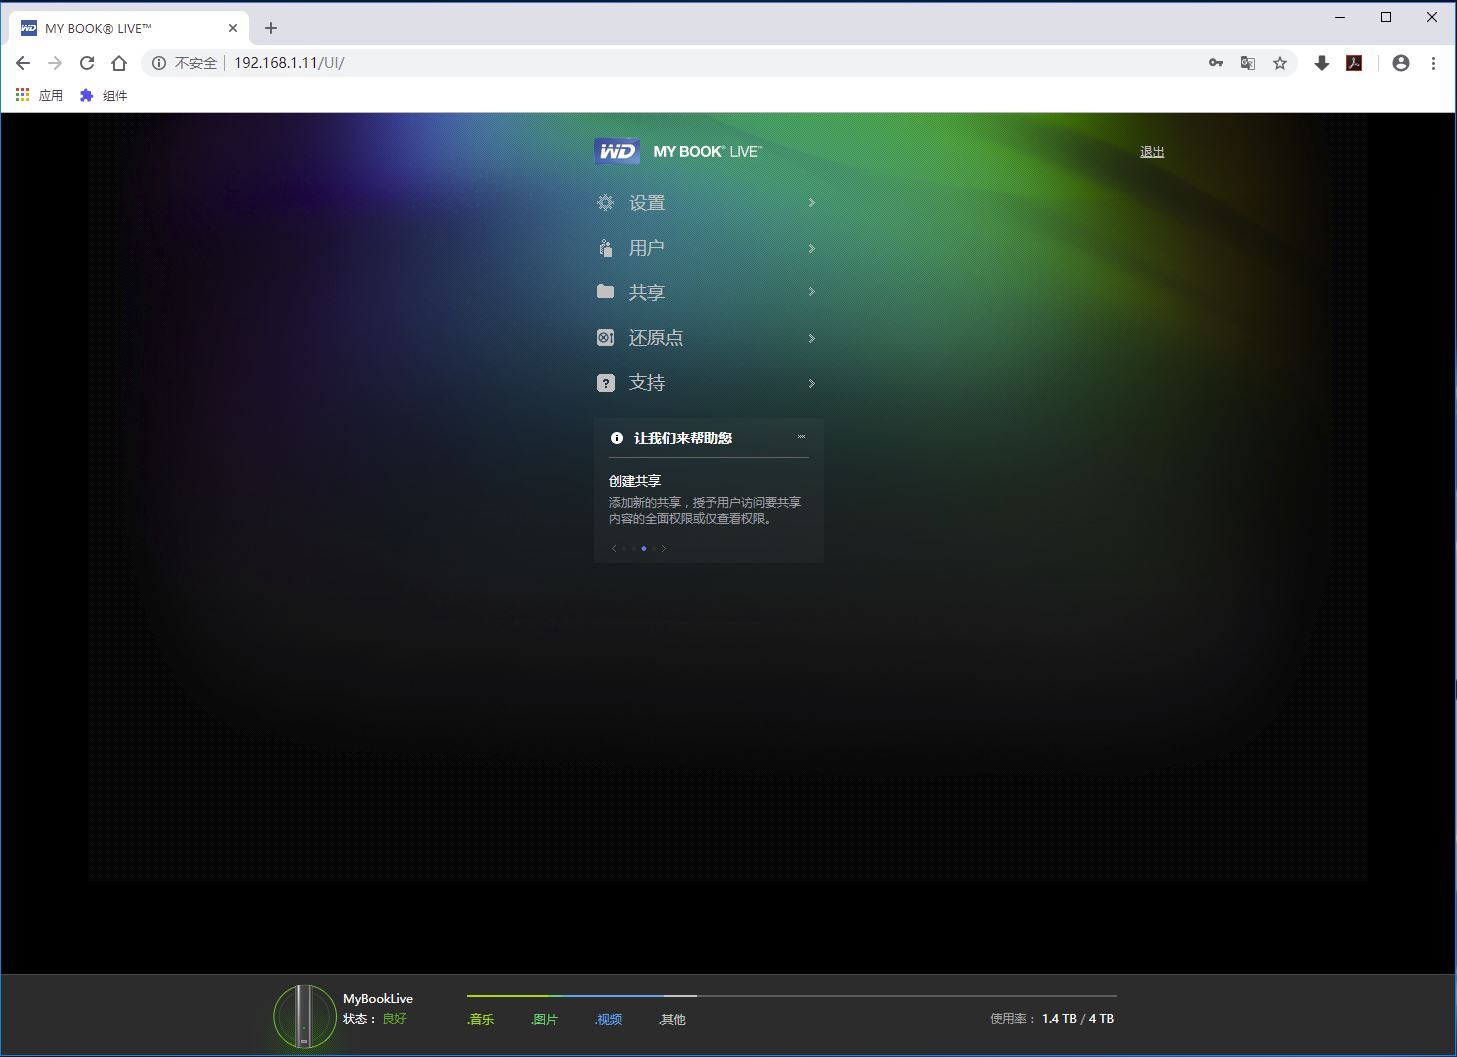Click the 音乐 storage legend label

pyautogui.click(x=481, y=1019)
